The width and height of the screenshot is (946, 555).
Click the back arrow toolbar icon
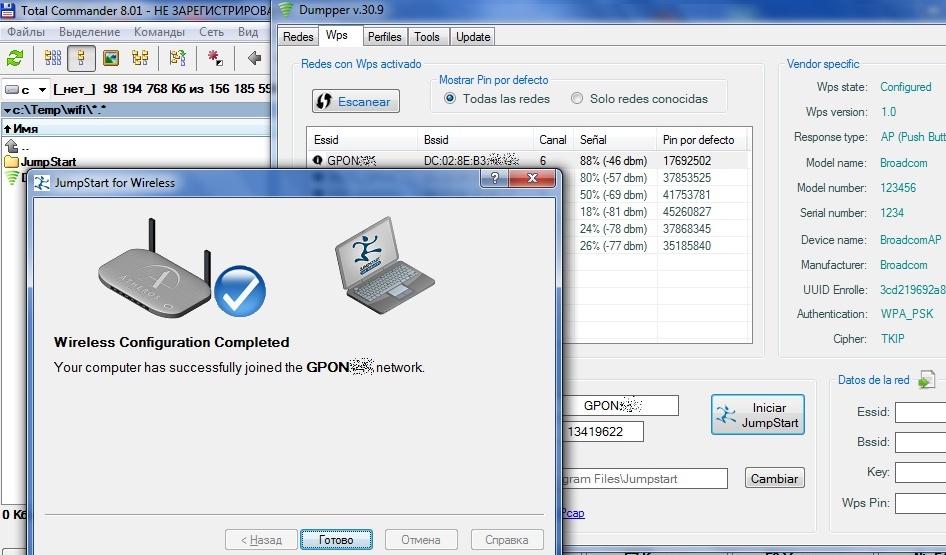pos(254,58)
